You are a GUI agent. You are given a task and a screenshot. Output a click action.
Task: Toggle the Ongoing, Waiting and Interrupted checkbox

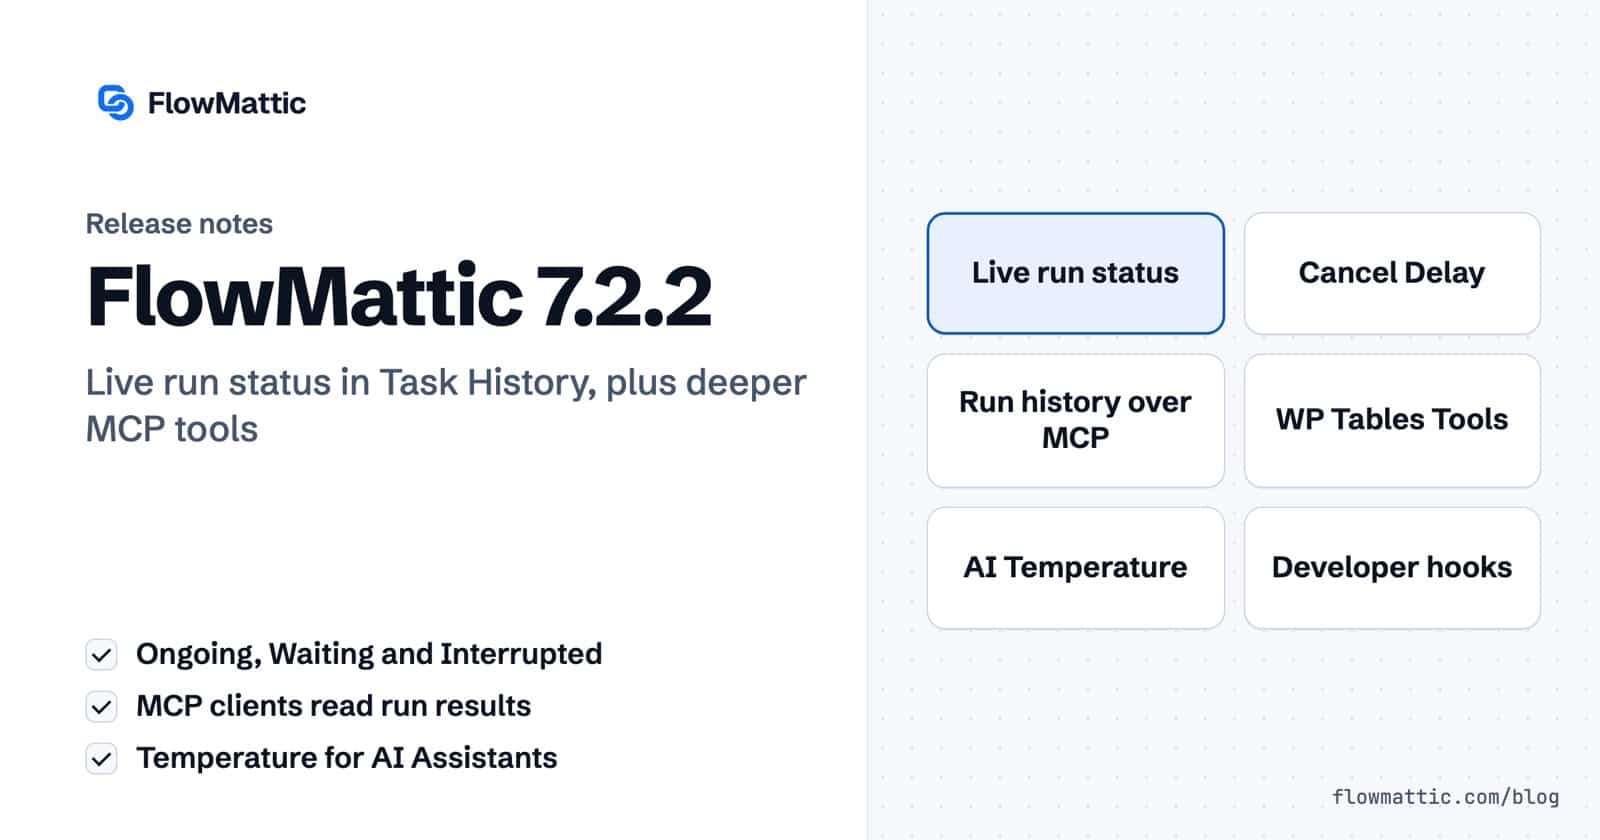pos(101,655)
